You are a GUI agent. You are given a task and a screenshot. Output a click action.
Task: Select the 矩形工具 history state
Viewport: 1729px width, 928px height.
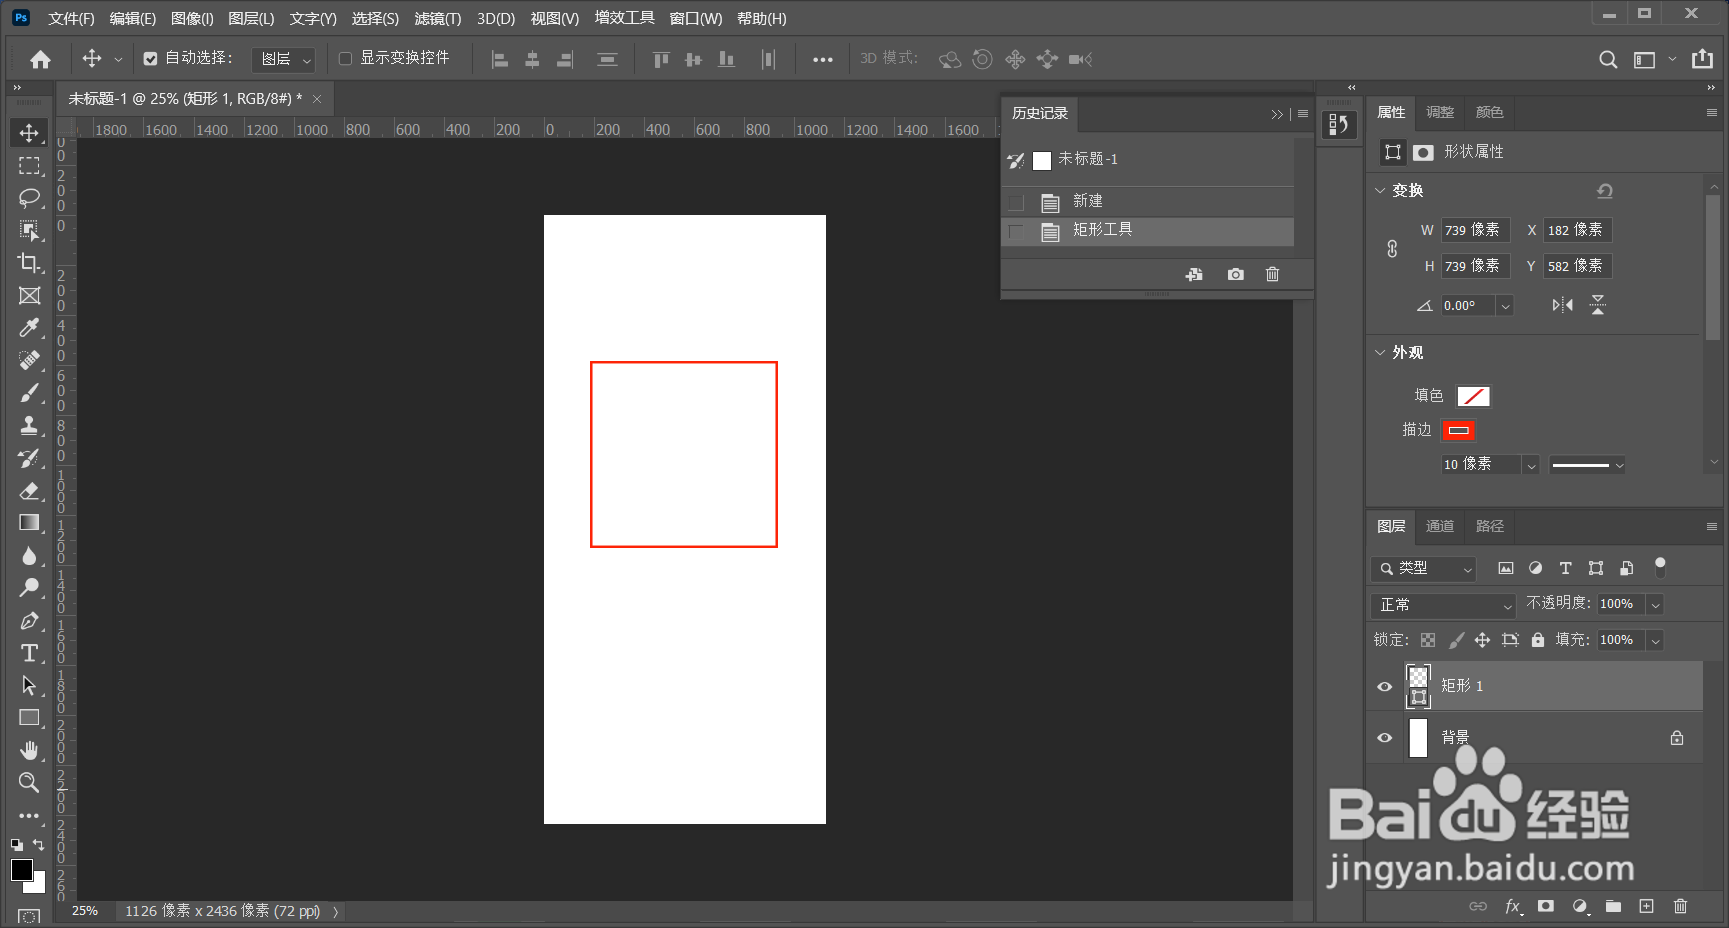1148,231
